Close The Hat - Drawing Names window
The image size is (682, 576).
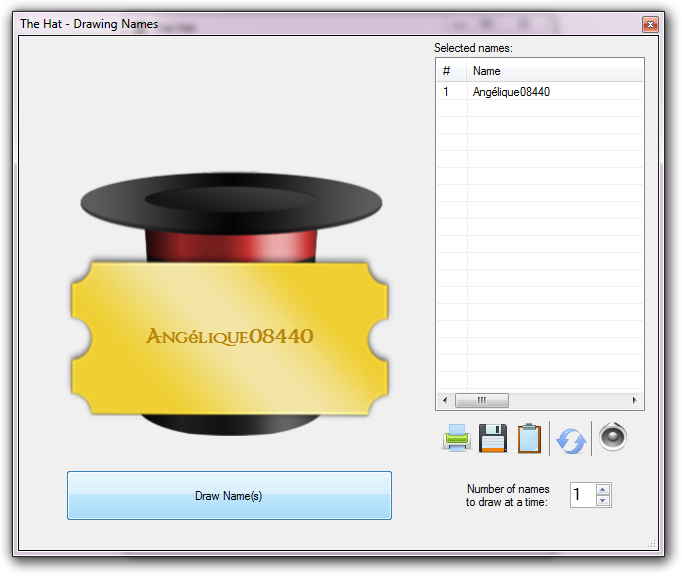click(650, 24)
